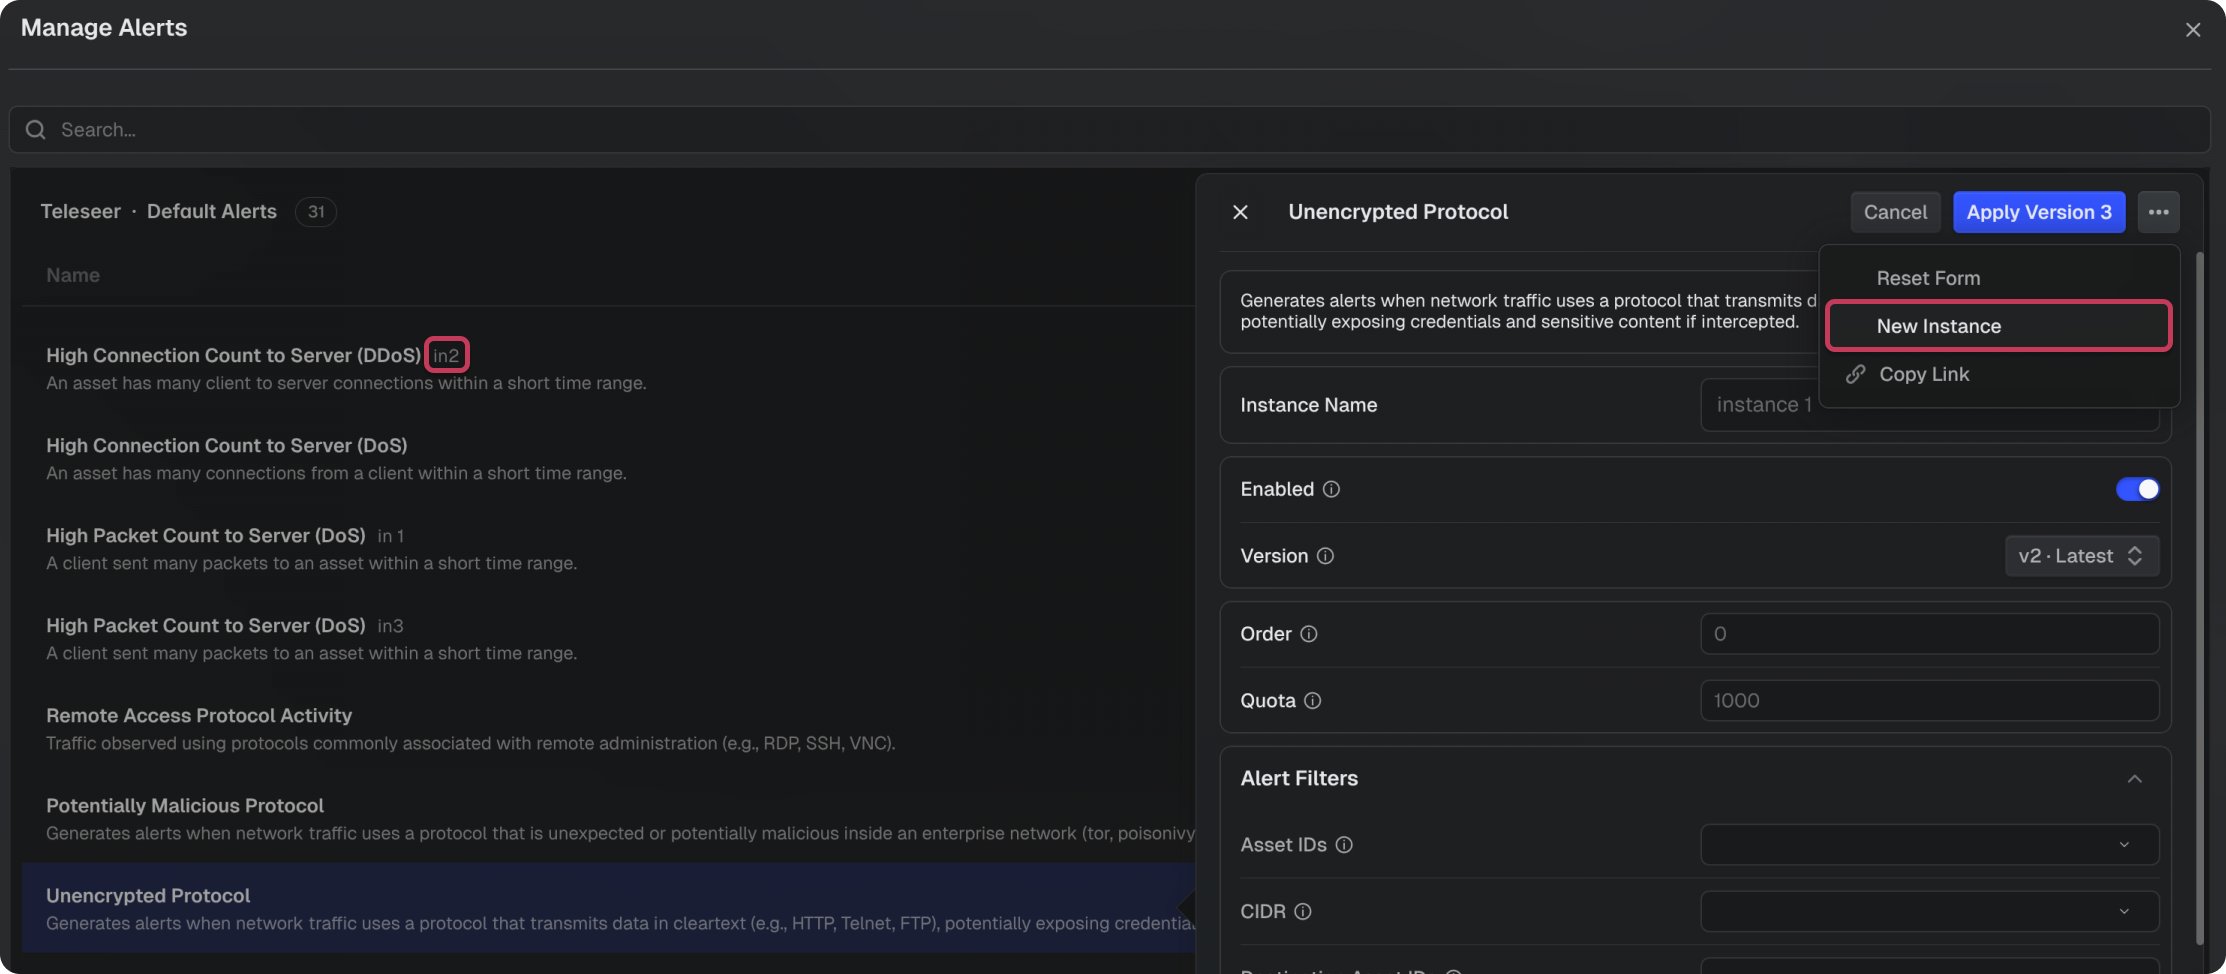Click the Quota input field
This screenshot has height=974, width=2226.
1929,701
